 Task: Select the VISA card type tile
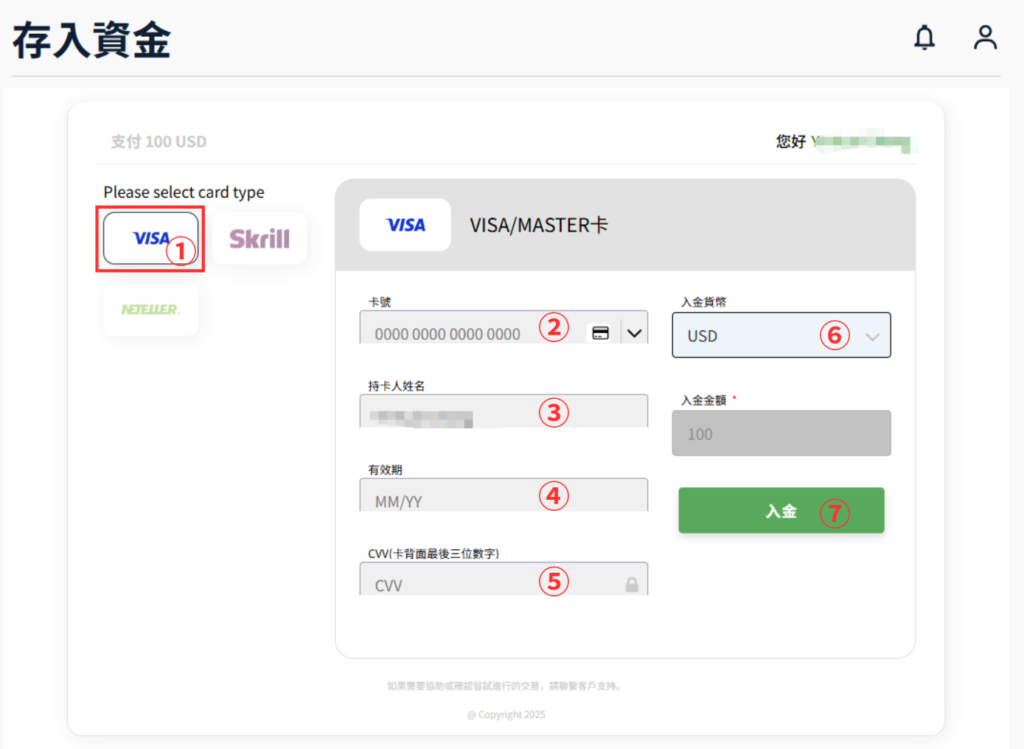pos(150,238)
